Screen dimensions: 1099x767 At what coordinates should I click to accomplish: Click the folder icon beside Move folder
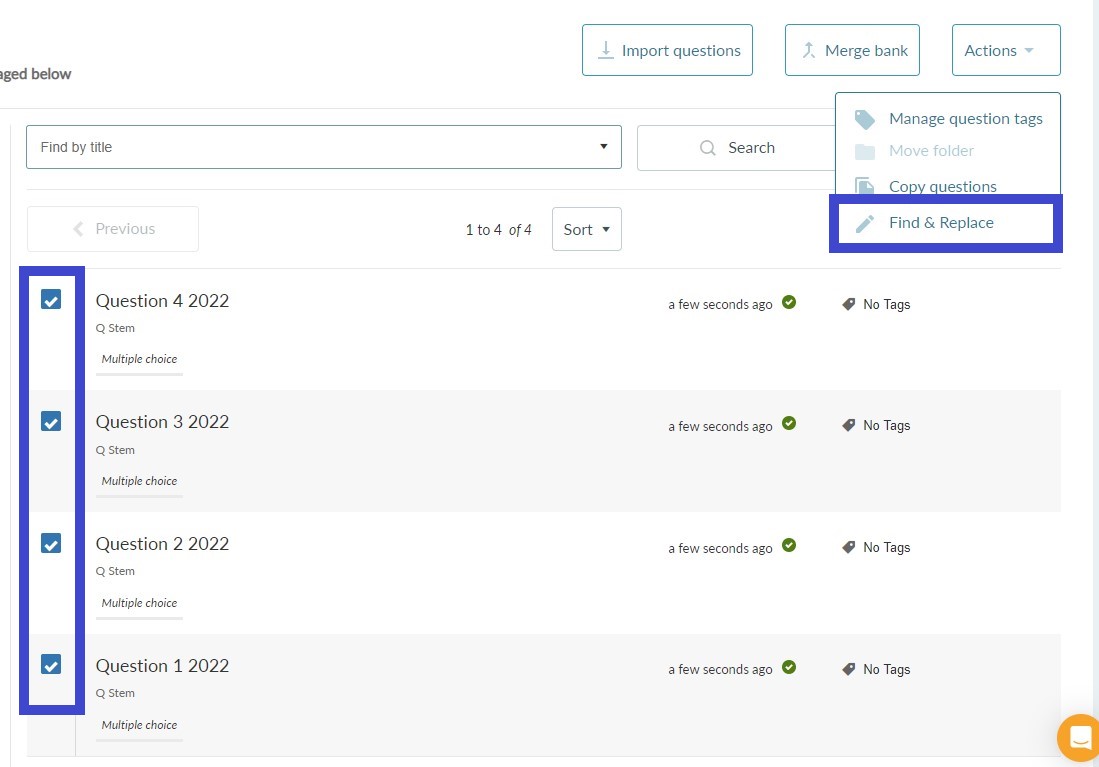864,151
